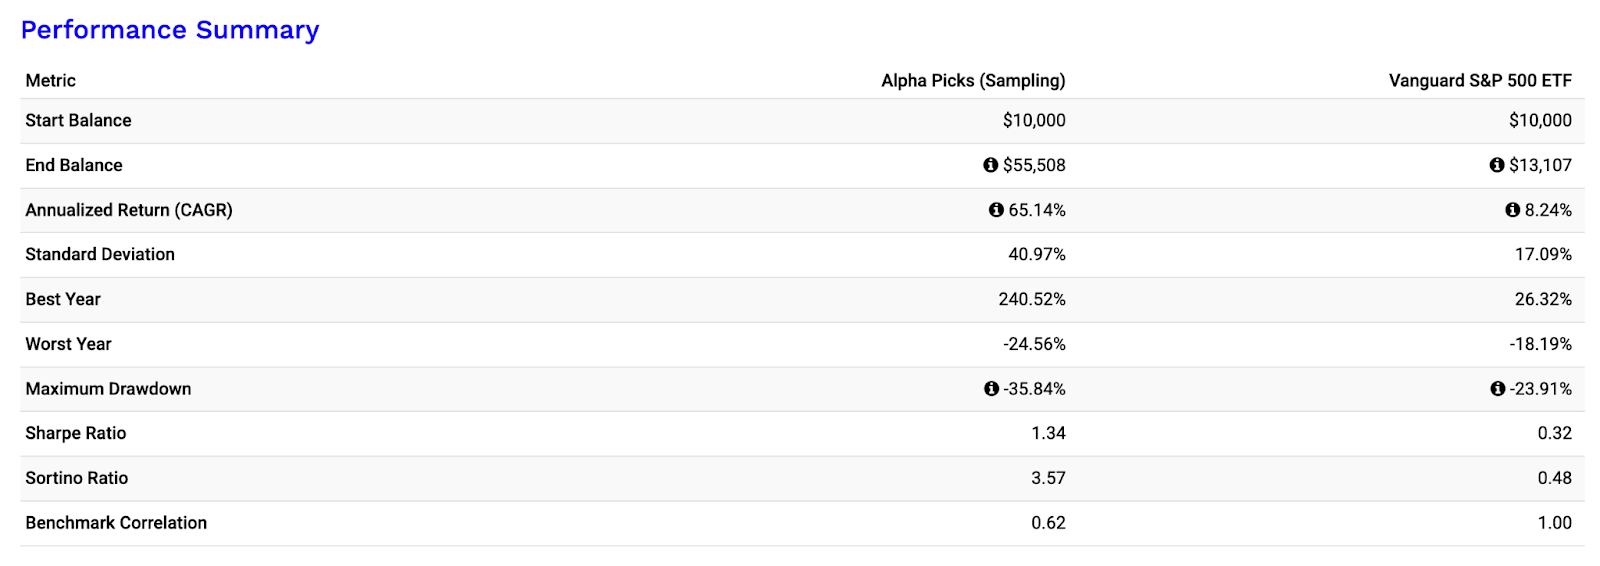Screen dimensions: 1600x566
Task: Click the Annualized Return (CAGR) label
Action: (129, 210)
